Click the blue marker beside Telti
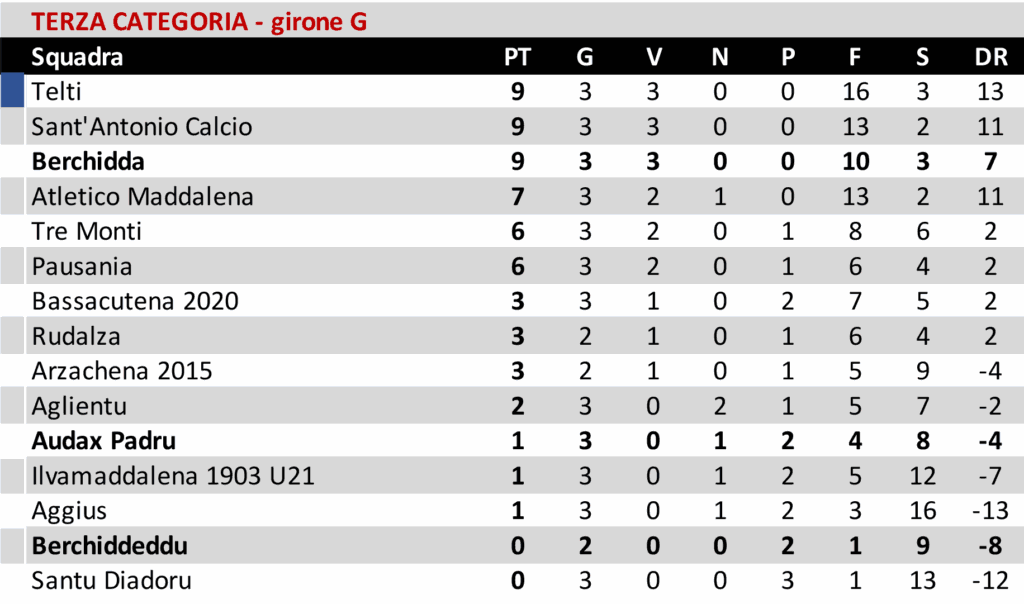This screenshot has width=1024, height=604. pos(11,91)
